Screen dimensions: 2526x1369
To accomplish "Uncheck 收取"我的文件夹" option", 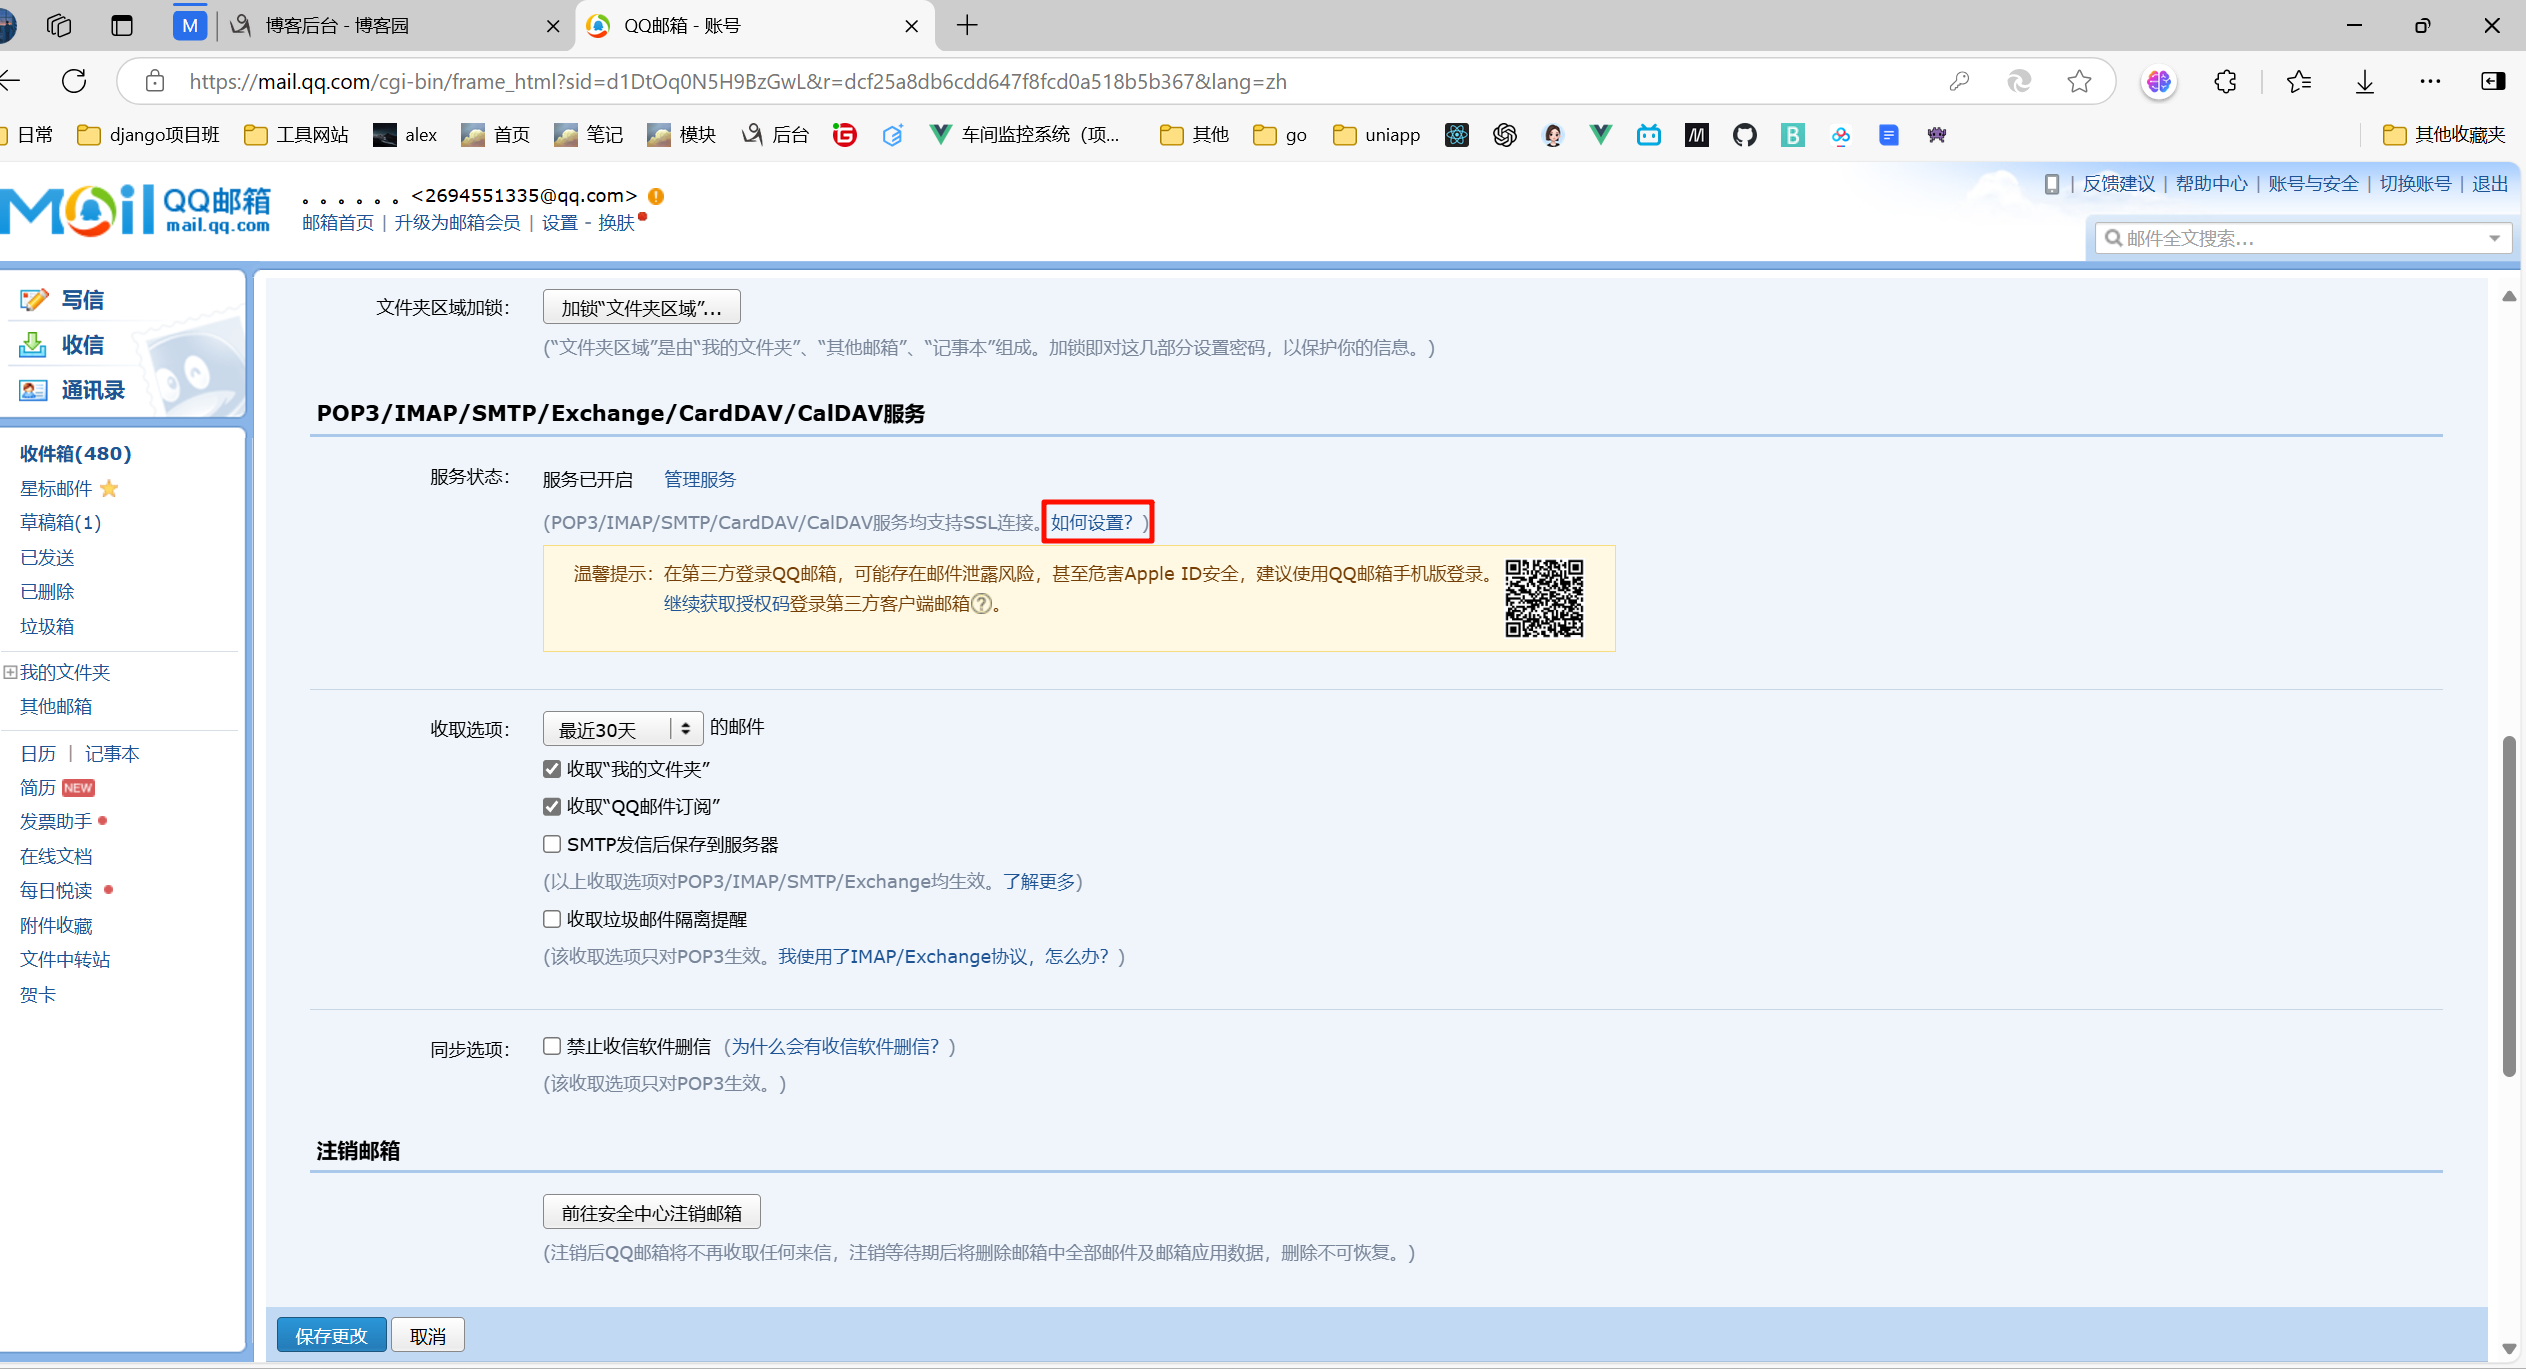I will [552, 768].
